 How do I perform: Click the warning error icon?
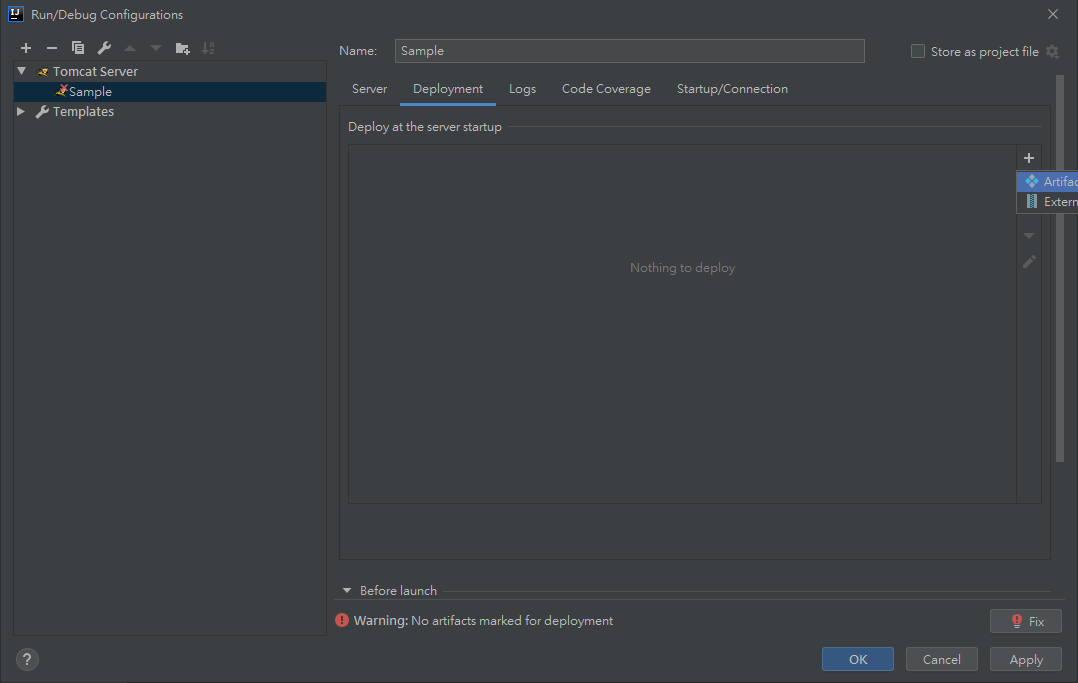point(342,620)
